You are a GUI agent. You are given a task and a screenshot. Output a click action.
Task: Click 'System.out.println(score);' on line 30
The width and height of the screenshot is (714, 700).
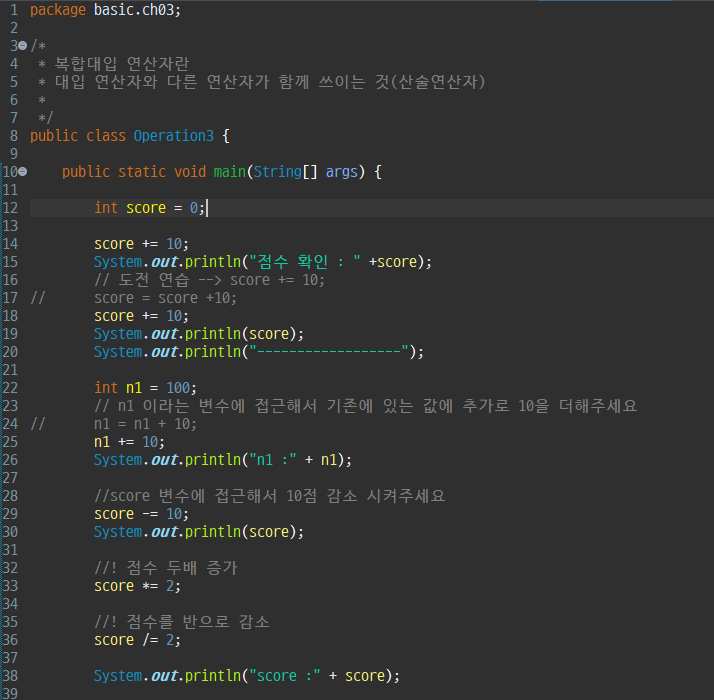[199, 532]
